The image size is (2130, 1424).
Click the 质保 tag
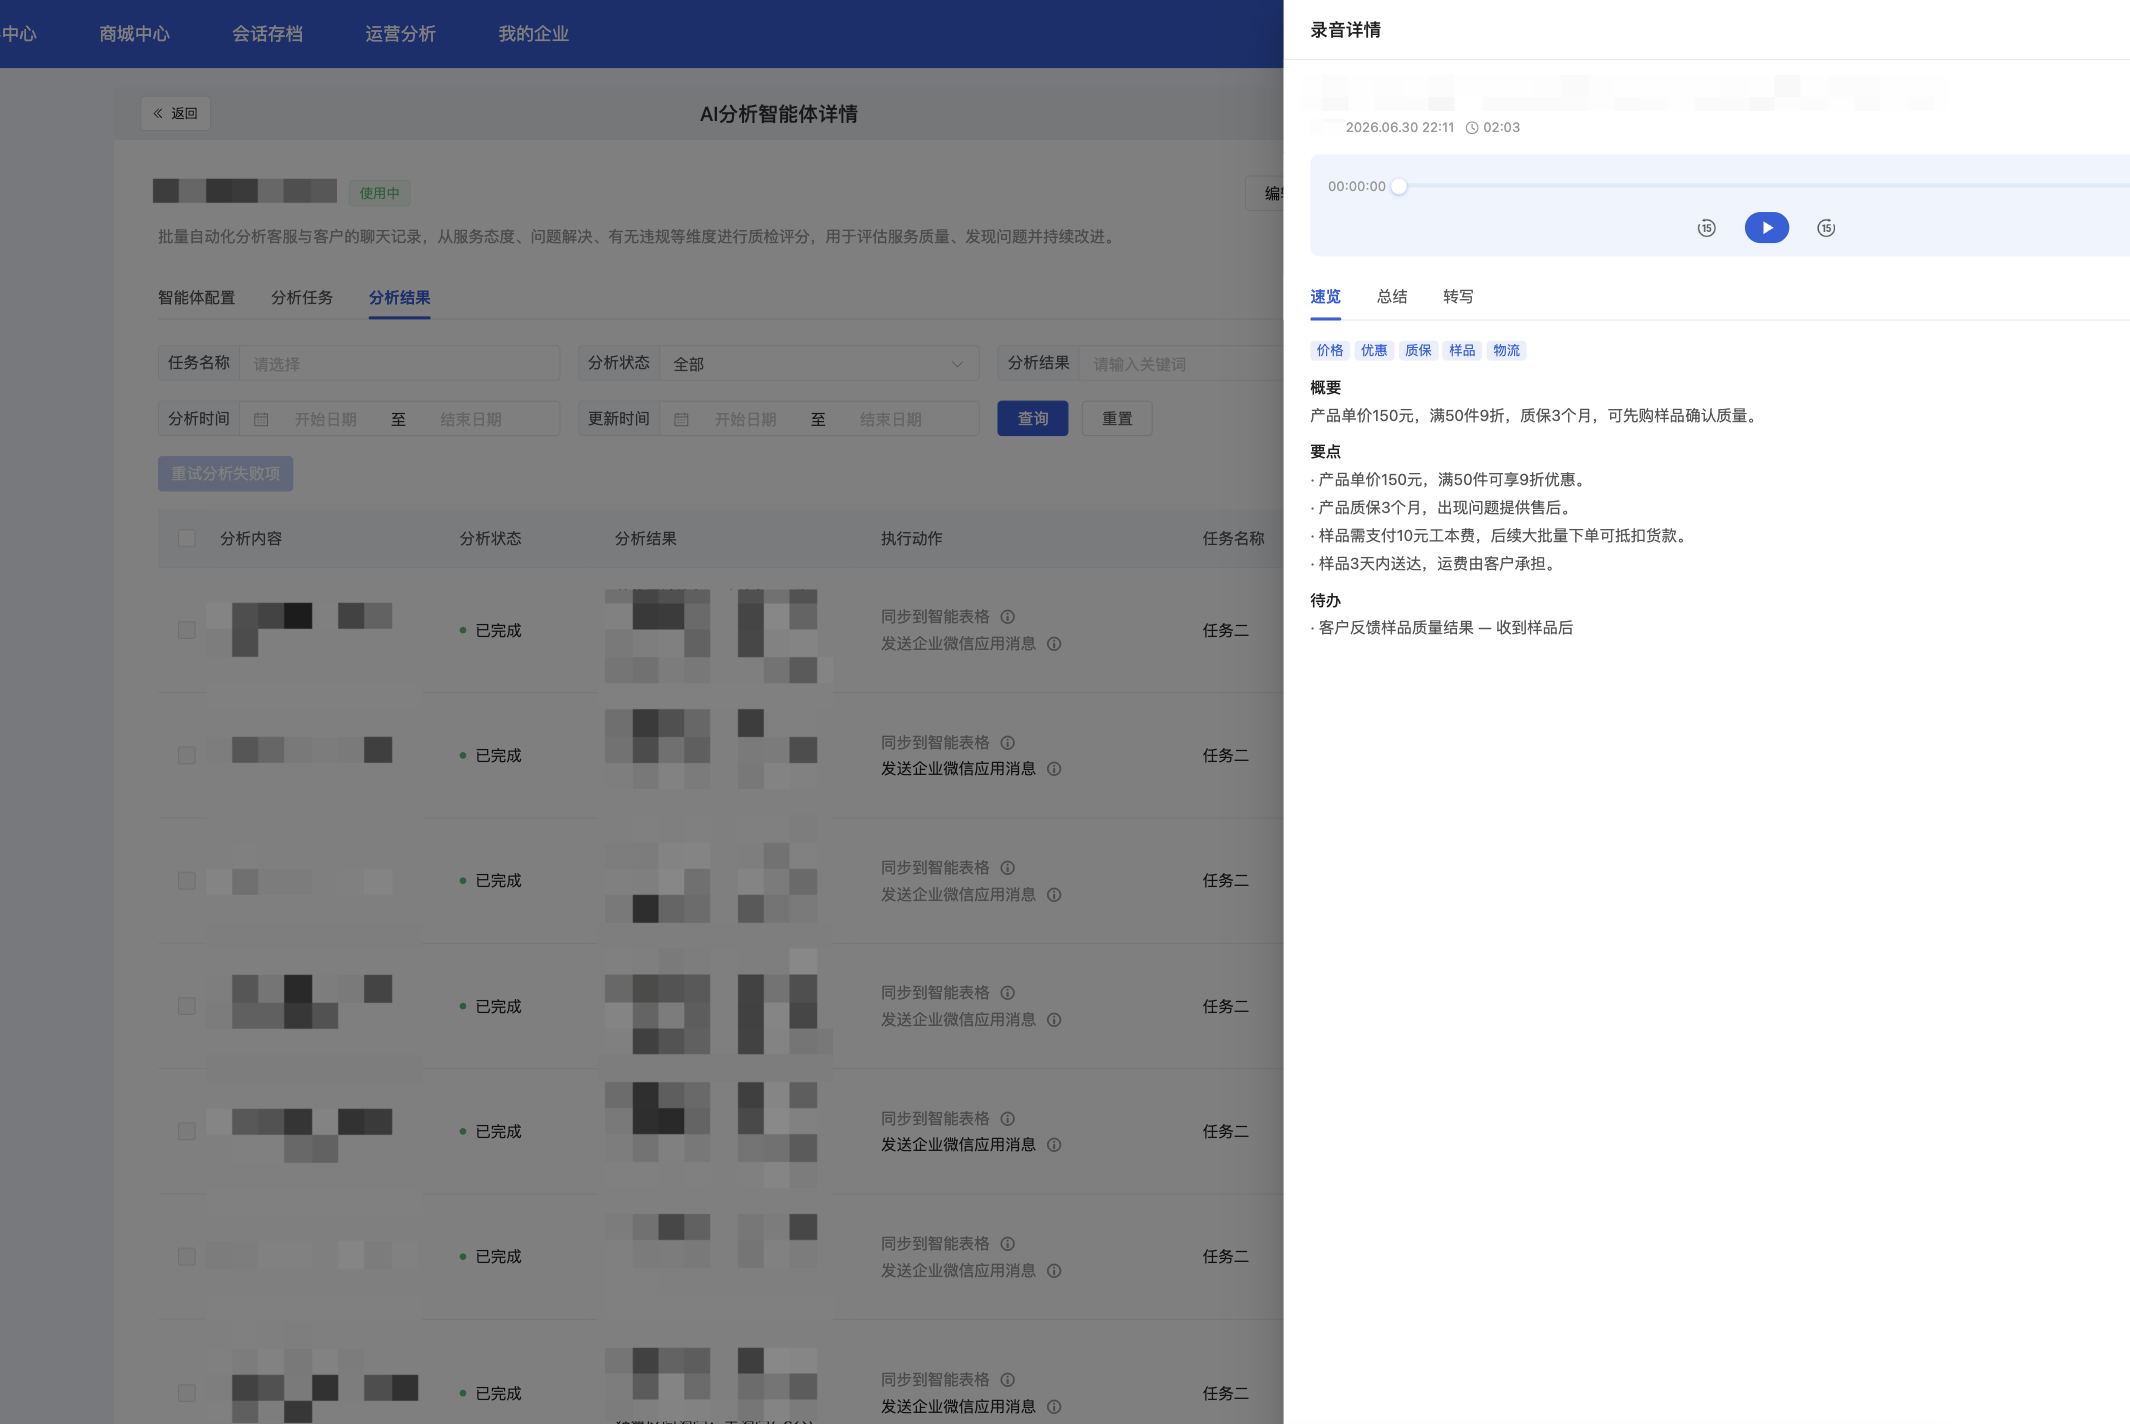pos(1418,350)
